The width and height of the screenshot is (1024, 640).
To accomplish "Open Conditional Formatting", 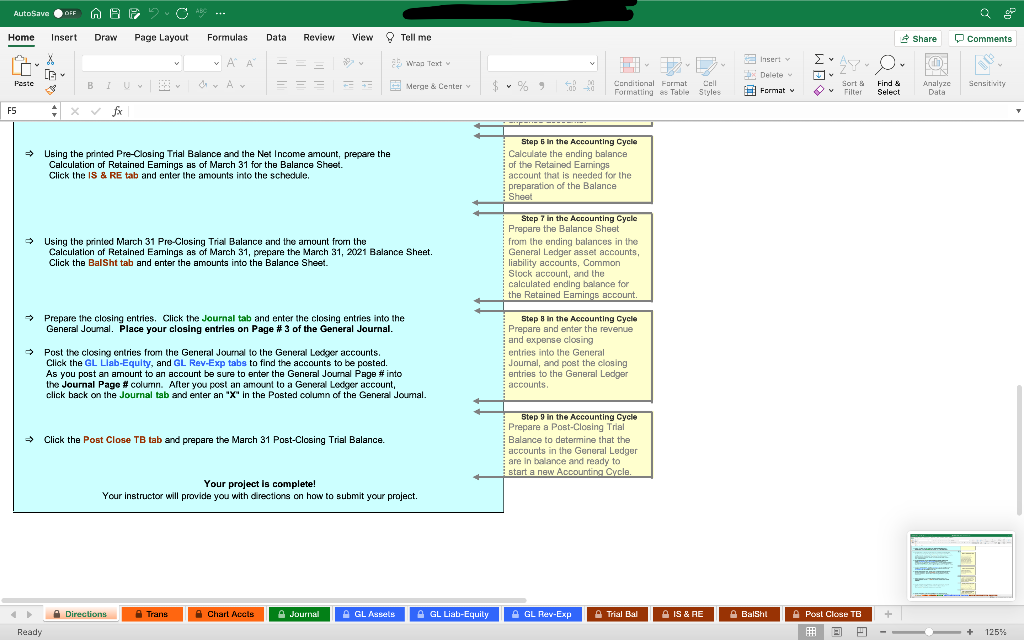I will click(x=633, y=76).
